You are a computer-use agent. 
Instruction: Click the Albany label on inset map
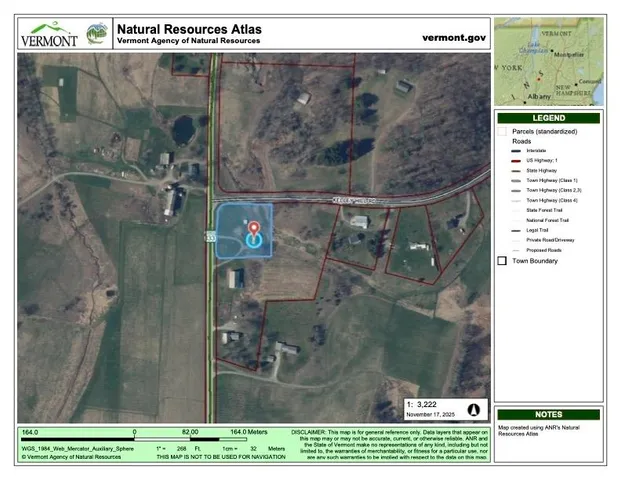pos(539,96)
